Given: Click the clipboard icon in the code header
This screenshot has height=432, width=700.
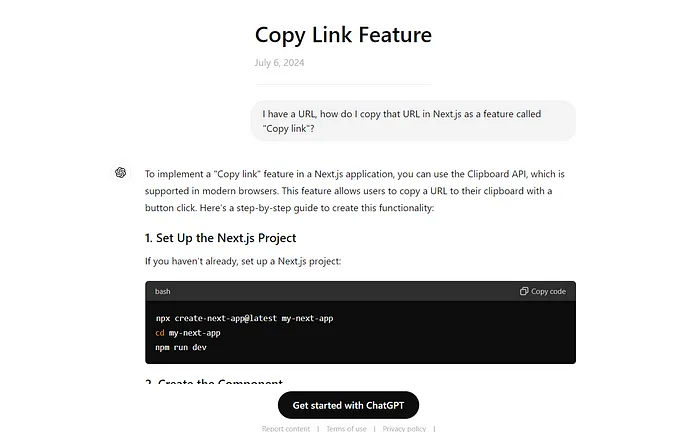Looking at the screenshot, I should coord(524,291).
